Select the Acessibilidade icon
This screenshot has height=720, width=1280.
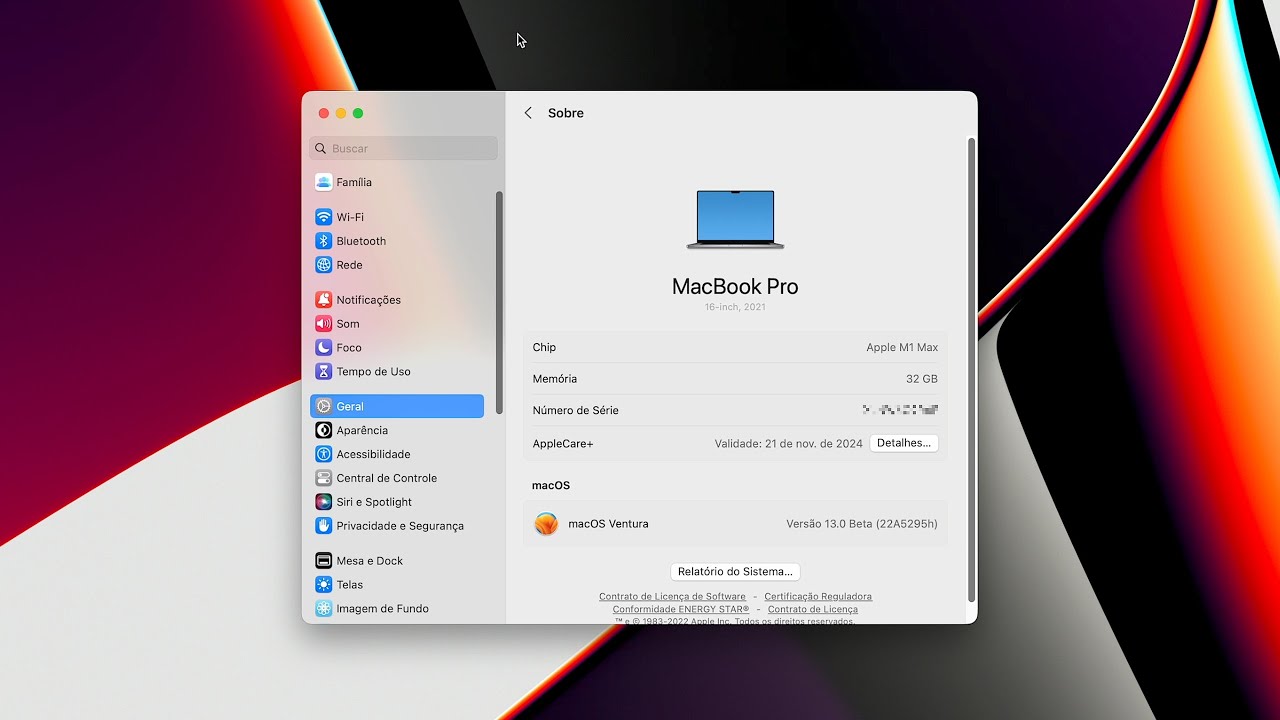pos(323,454)
